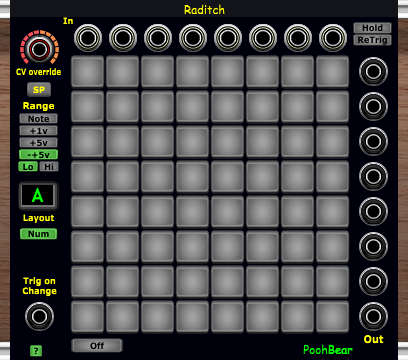Viewport: 408px width, 360px height.
Task: Click the third-row output jack
Action: pyautogui.click(x=373, y=141)
